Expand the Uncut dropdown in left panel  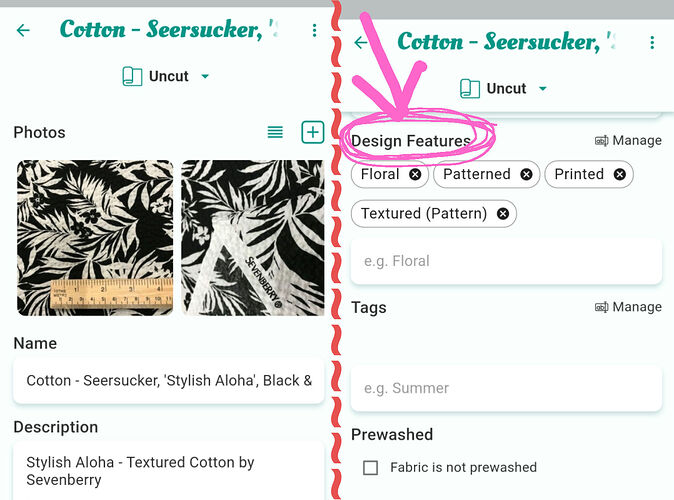point(167,76)
